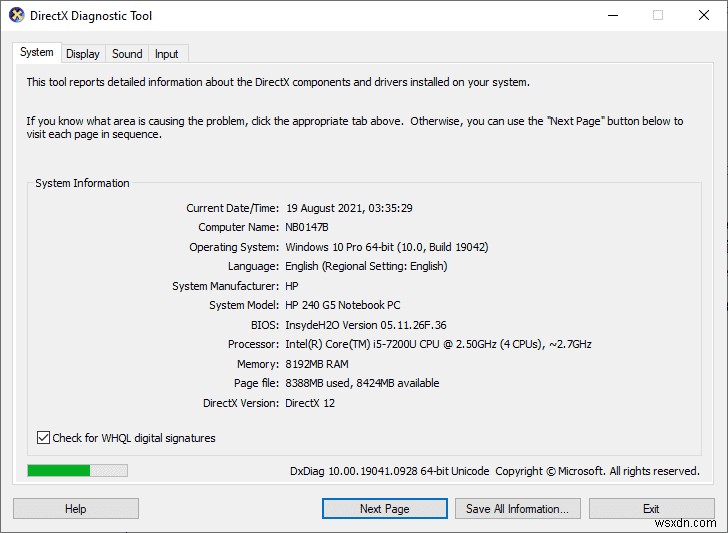728x533 pixels.
Task: Click the Operating System value text
Action: (386, 247)
